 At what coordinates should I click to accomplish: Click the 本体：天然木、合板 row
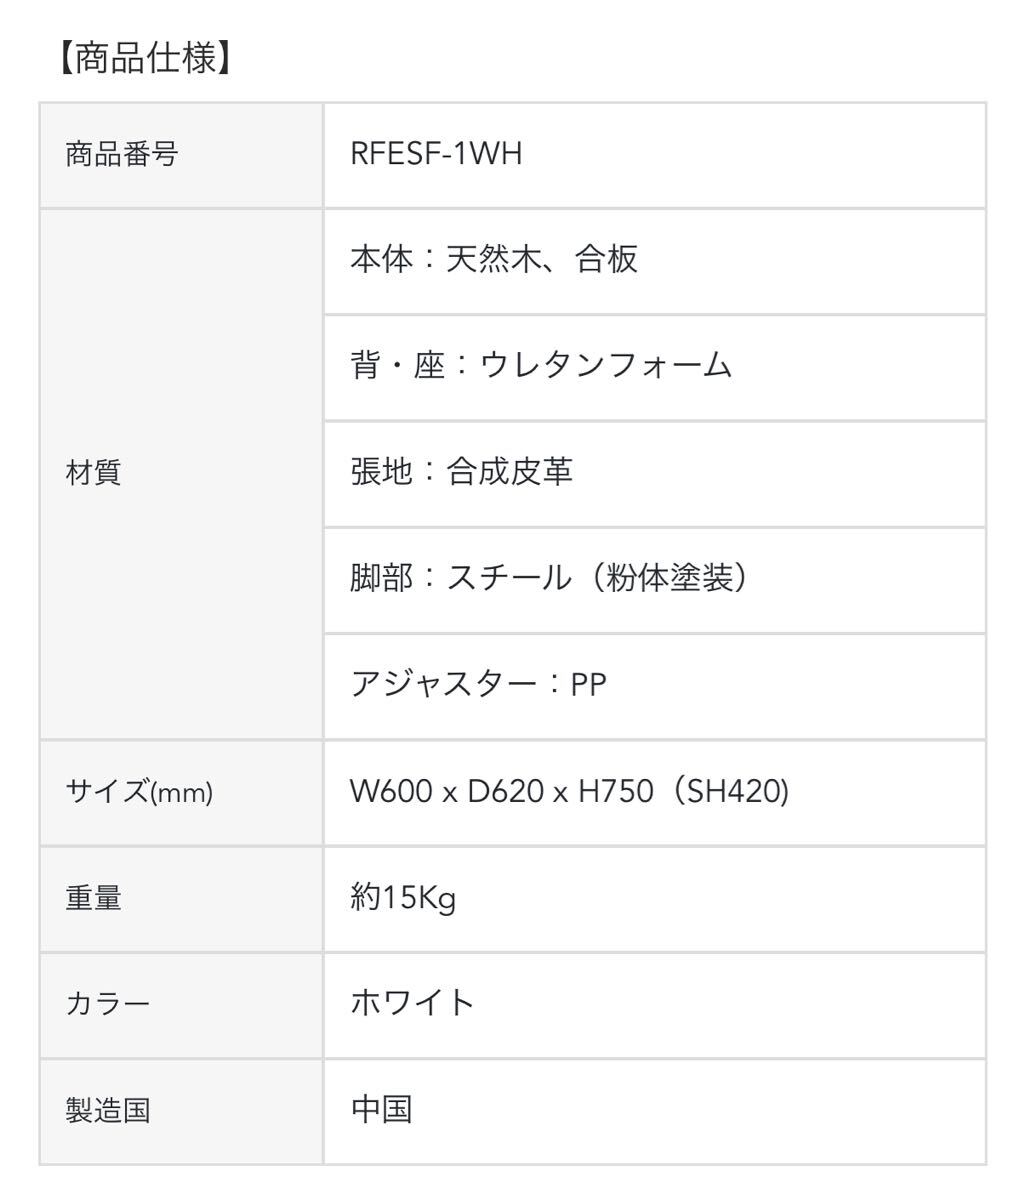493,261
